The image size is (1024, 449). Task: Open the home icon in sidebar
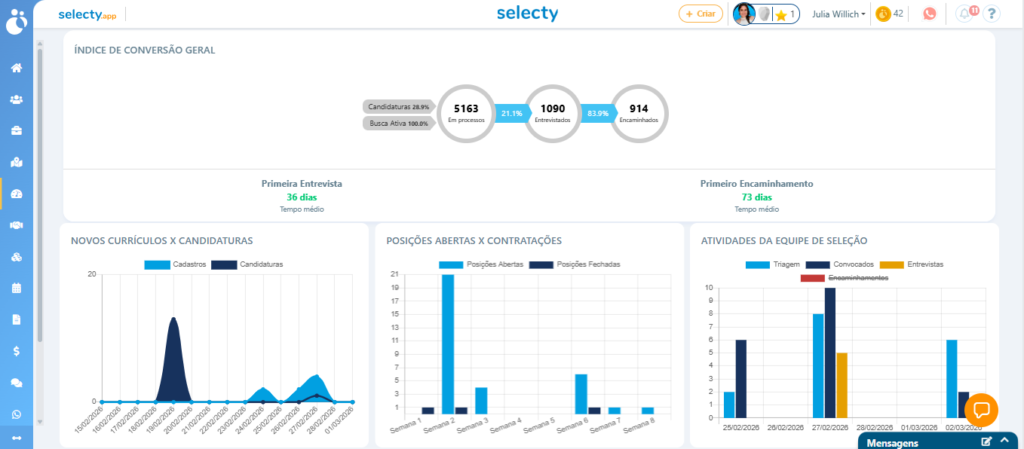(16, 68)
